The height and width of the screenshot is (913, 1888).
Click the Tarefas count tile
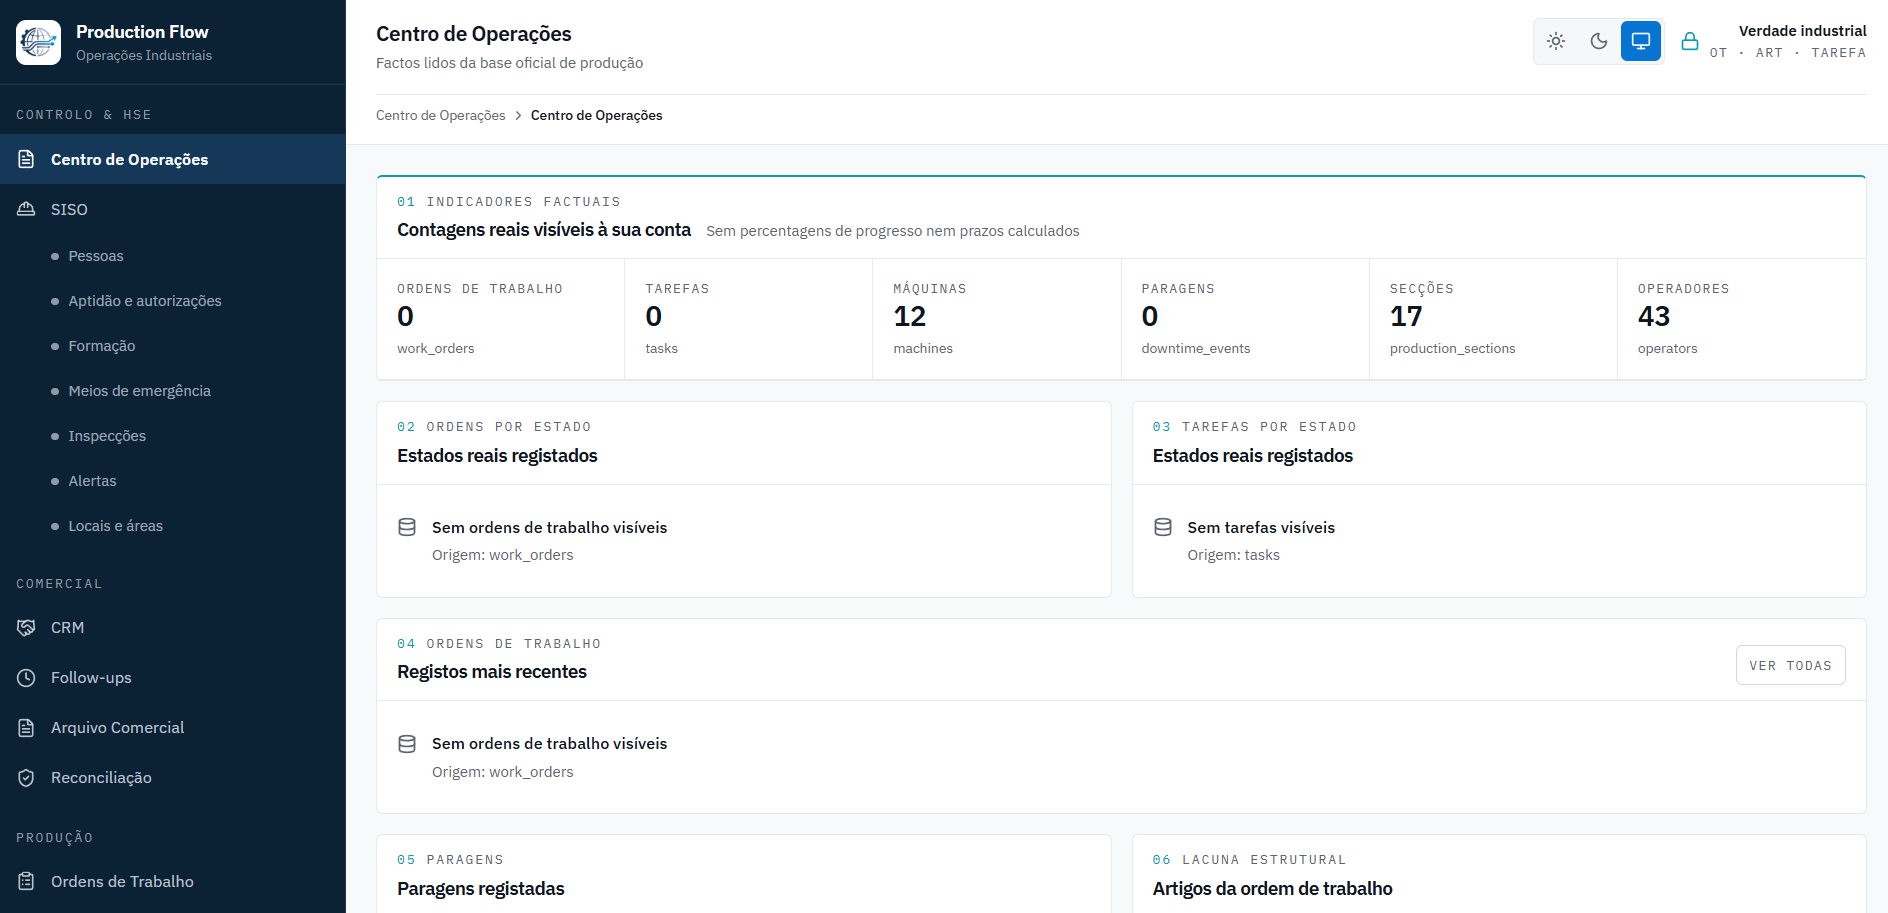point(749,319)
